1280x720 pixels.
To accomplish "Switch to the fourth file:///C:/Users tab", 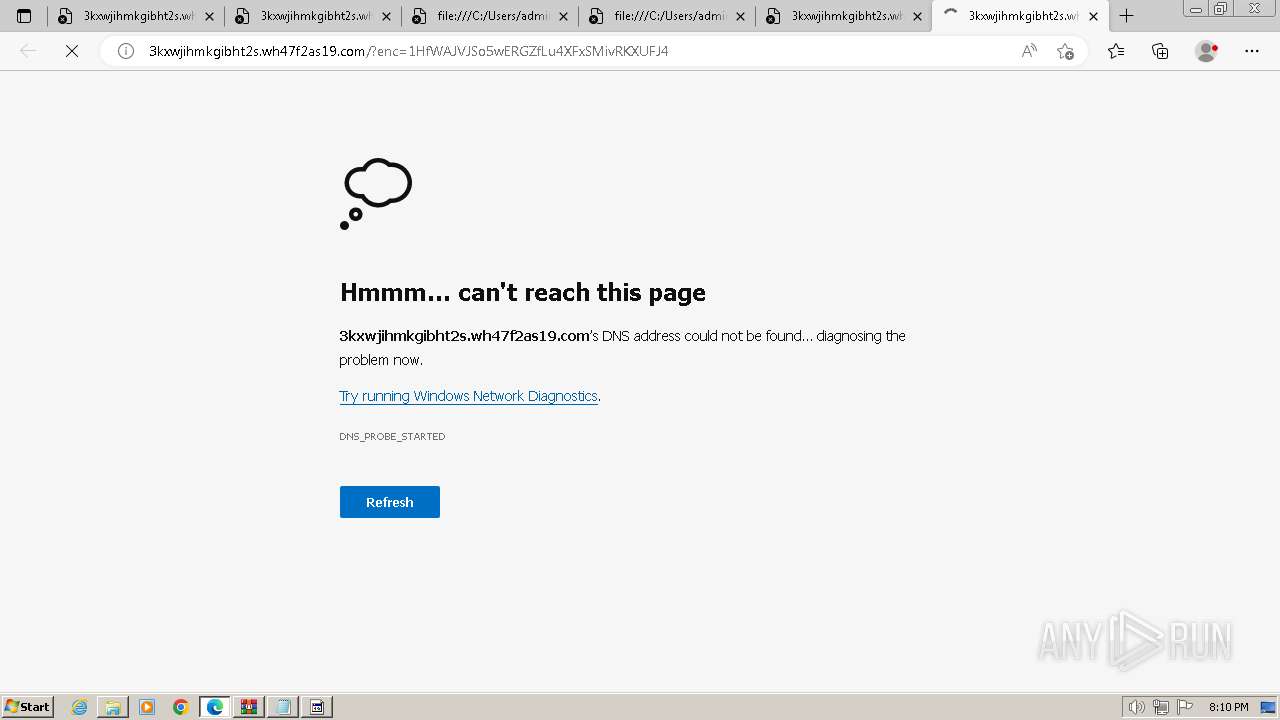I will click(x=667, y=16).
